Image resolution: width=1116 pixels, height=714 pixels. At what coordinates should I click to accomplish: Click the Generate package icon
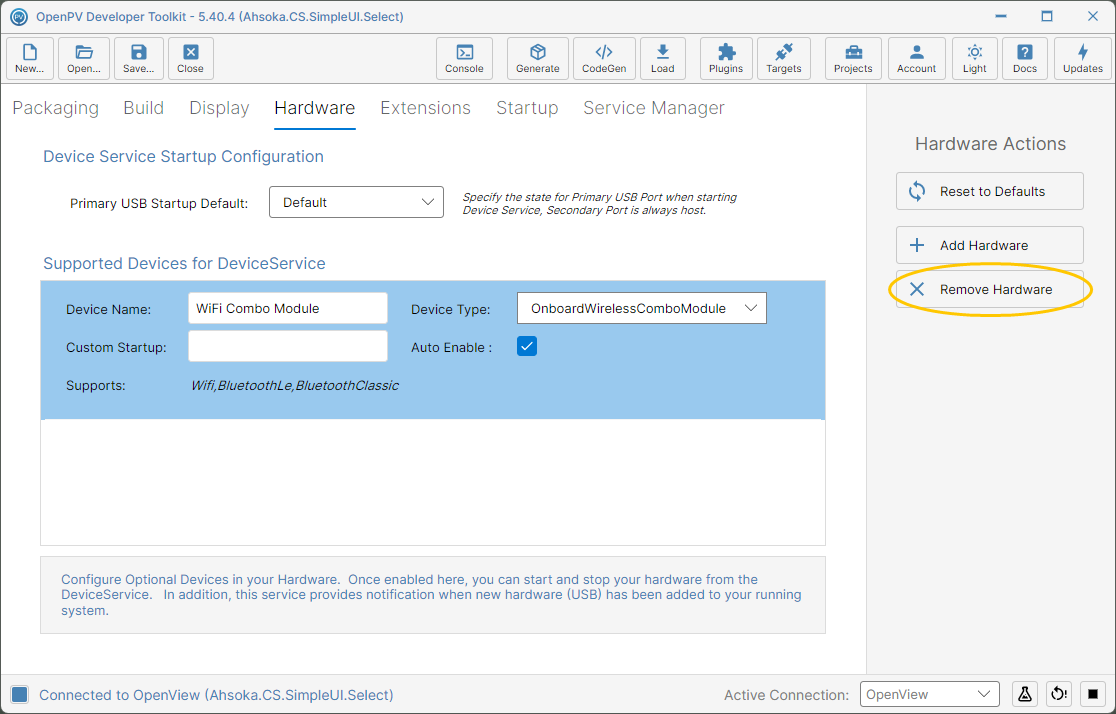tap(538, 58)
